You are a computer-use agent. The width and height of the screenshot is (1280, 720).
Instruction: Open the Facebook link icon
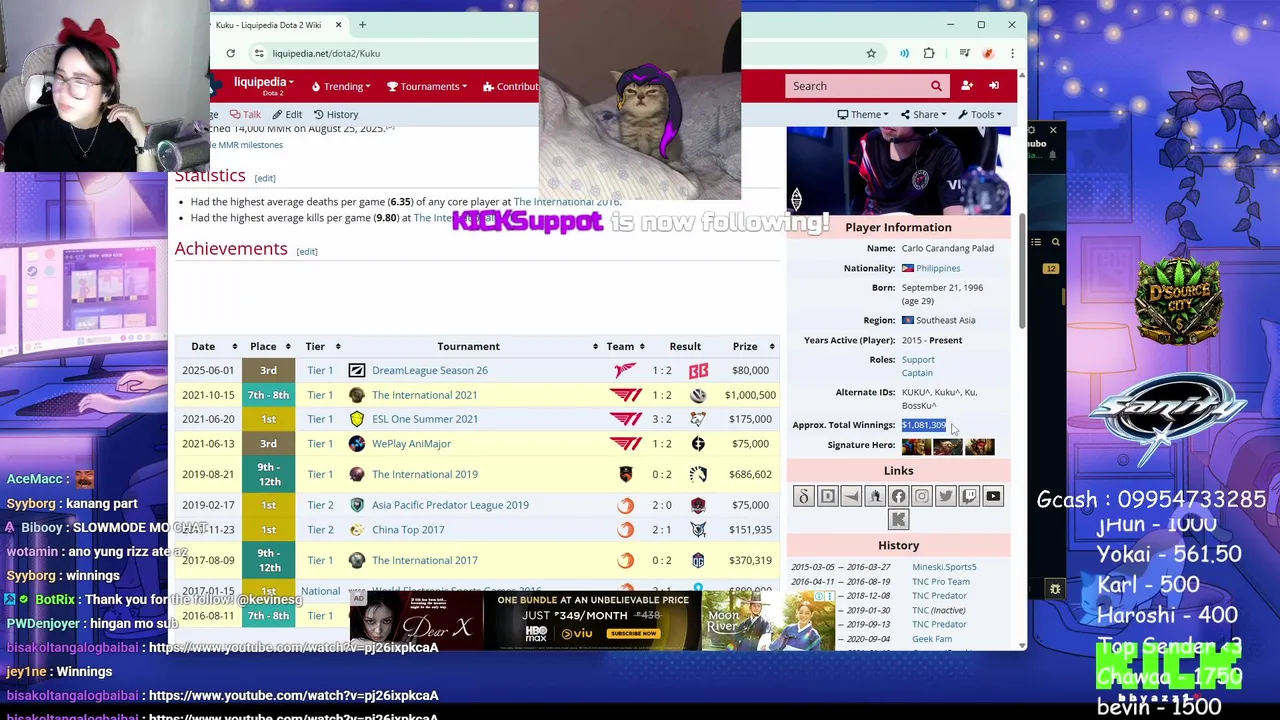898,496
